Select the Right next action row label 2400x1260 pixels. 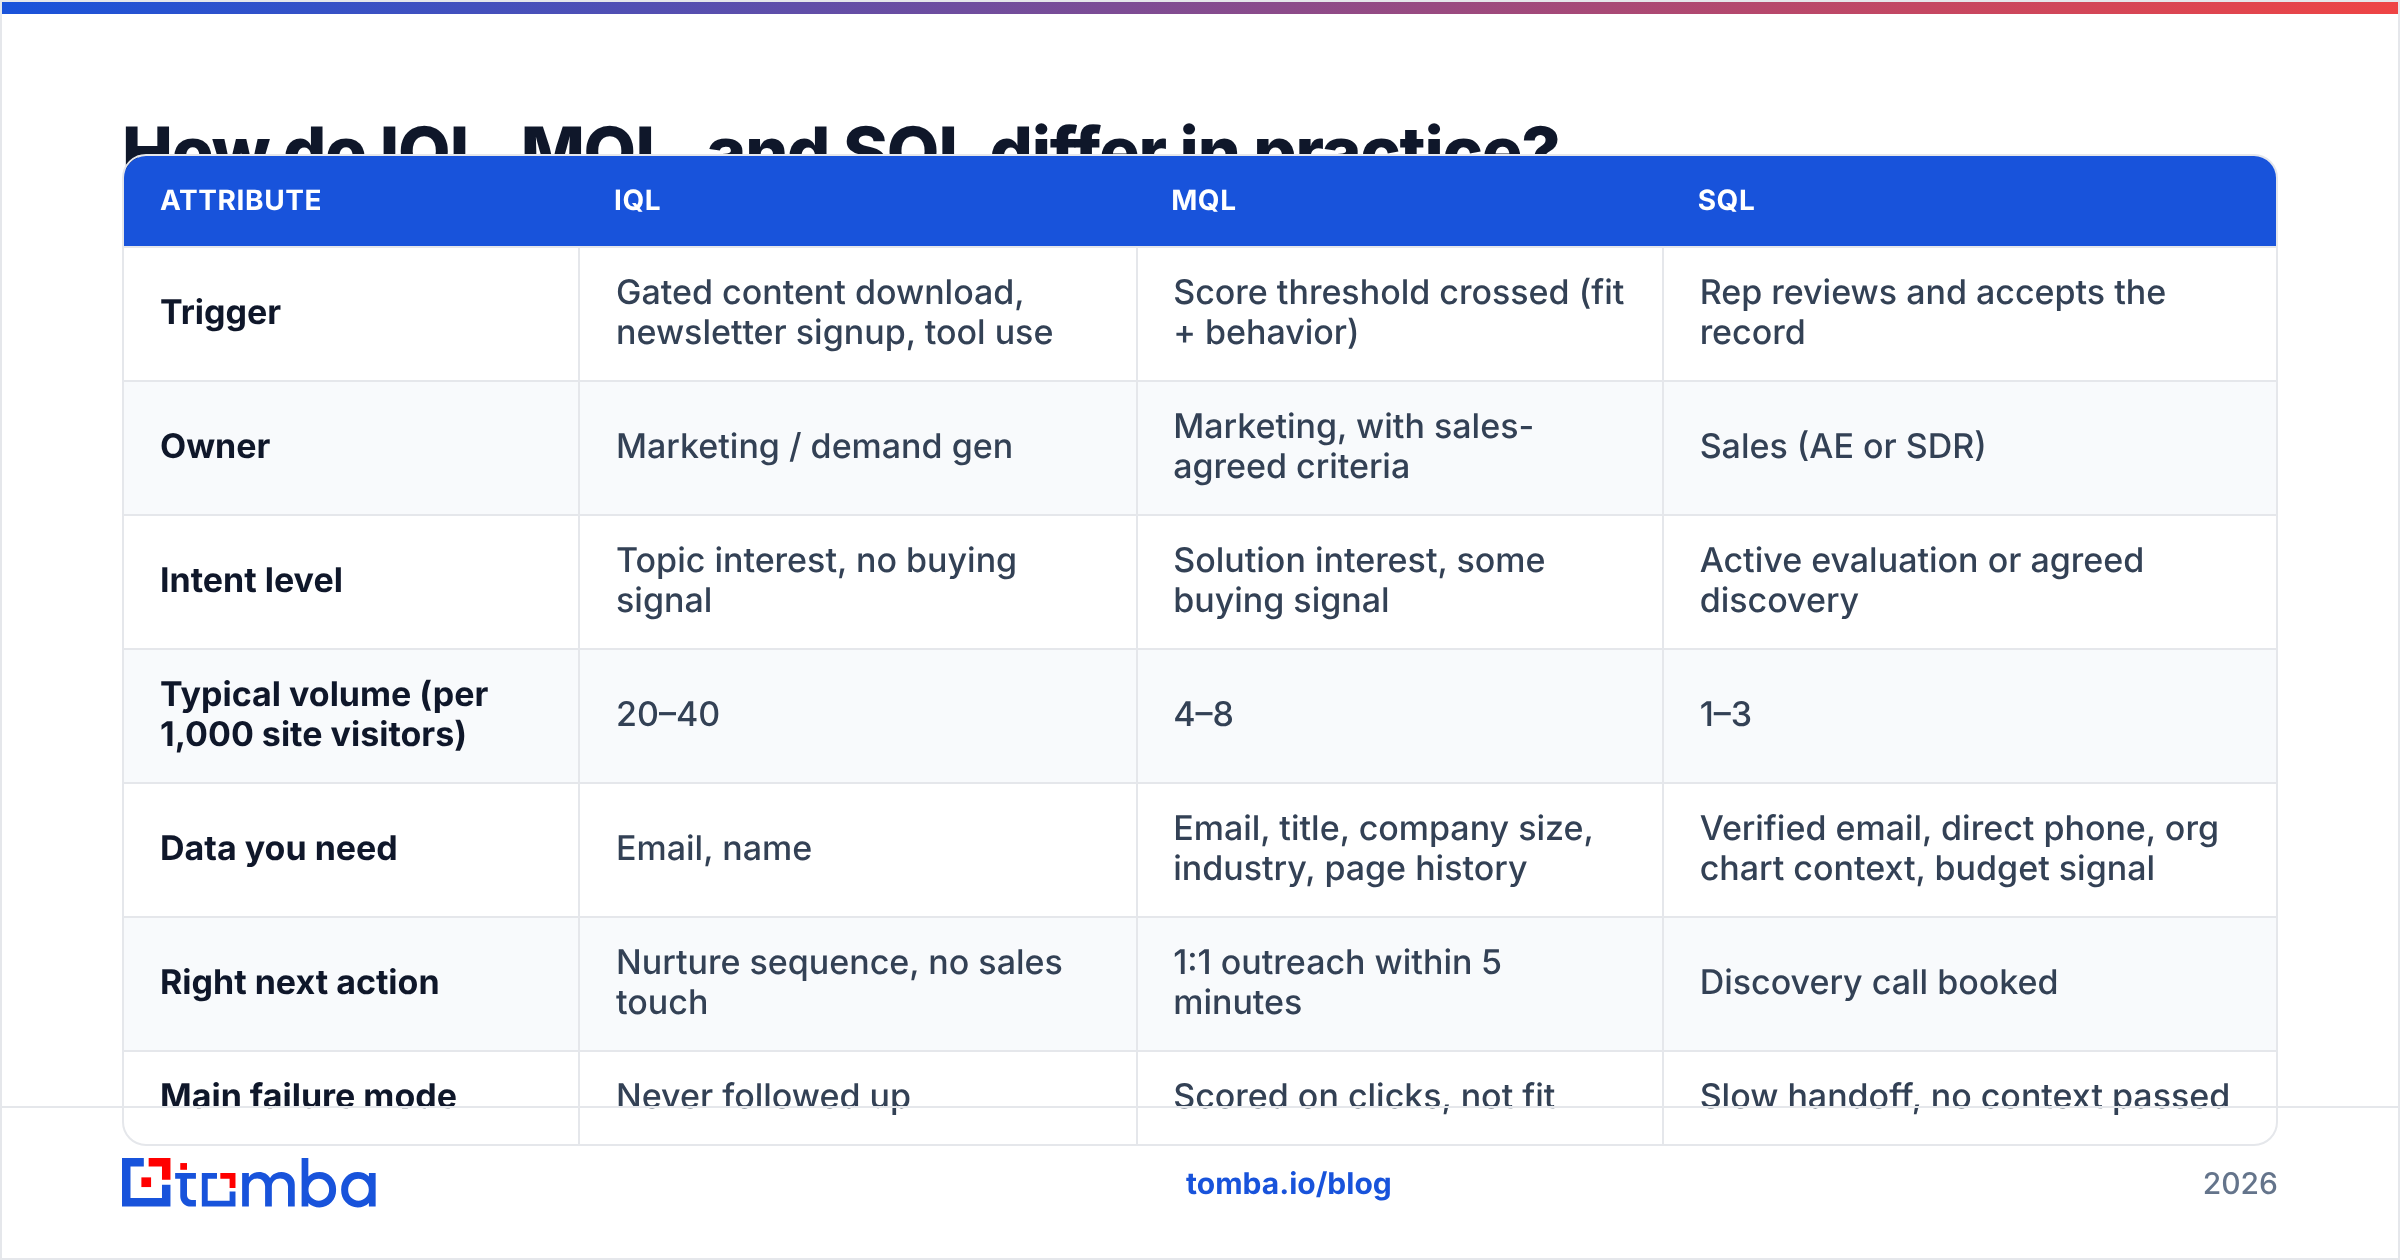[300, 982]
